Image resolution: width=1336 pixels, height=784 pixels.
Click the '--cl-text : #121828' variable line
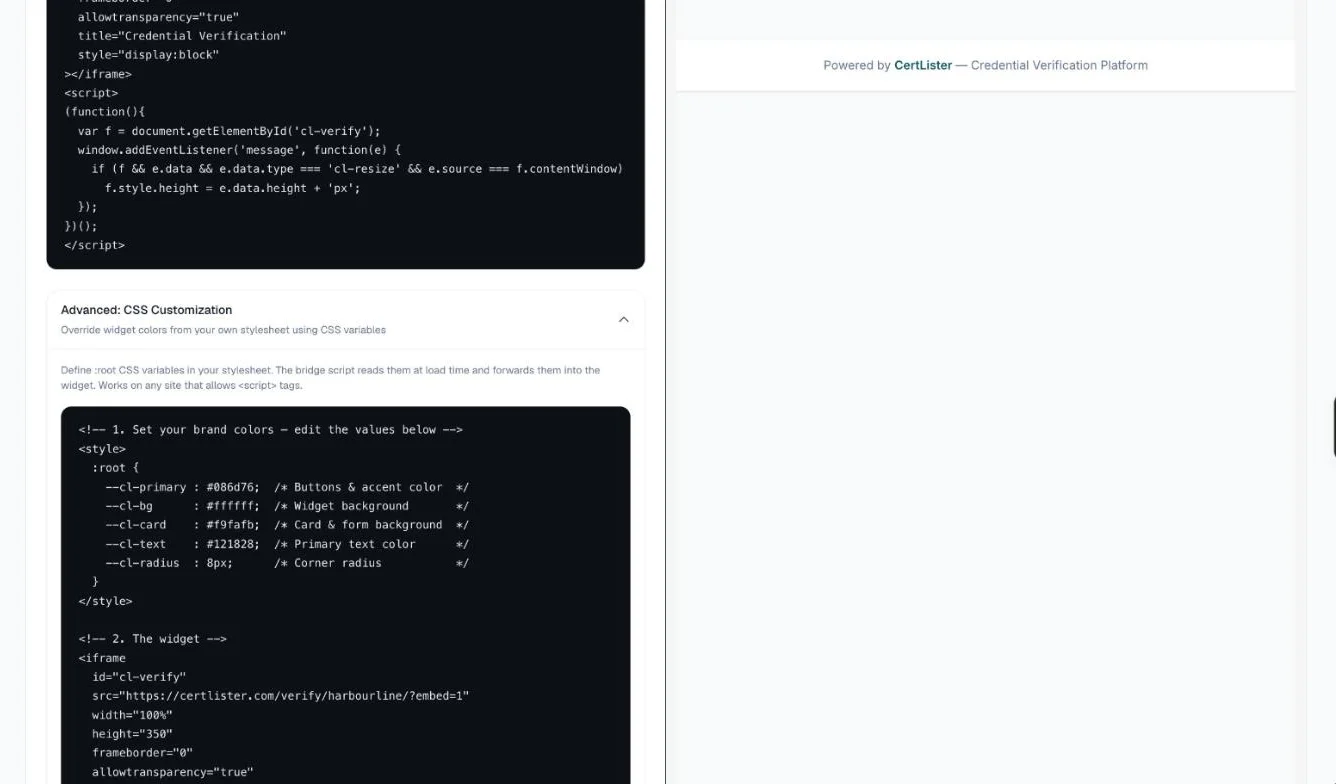click(287, 544)
